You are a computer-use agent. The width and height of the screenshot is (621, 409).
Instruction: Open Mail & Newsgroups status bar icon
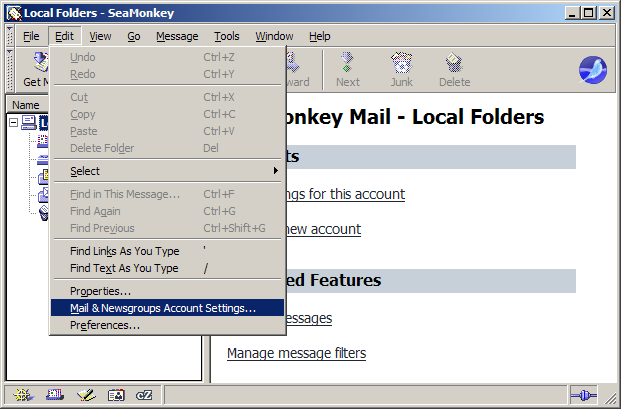[56, 395]
